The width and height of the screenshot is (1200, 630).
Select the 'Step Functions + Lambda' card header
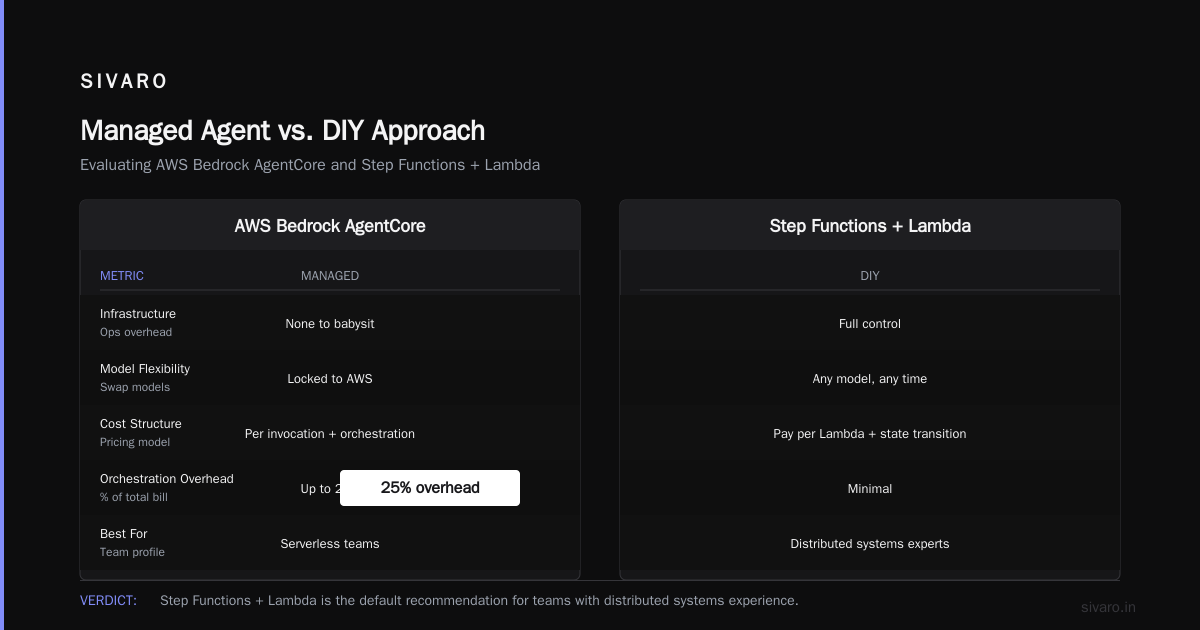point(870,226)
